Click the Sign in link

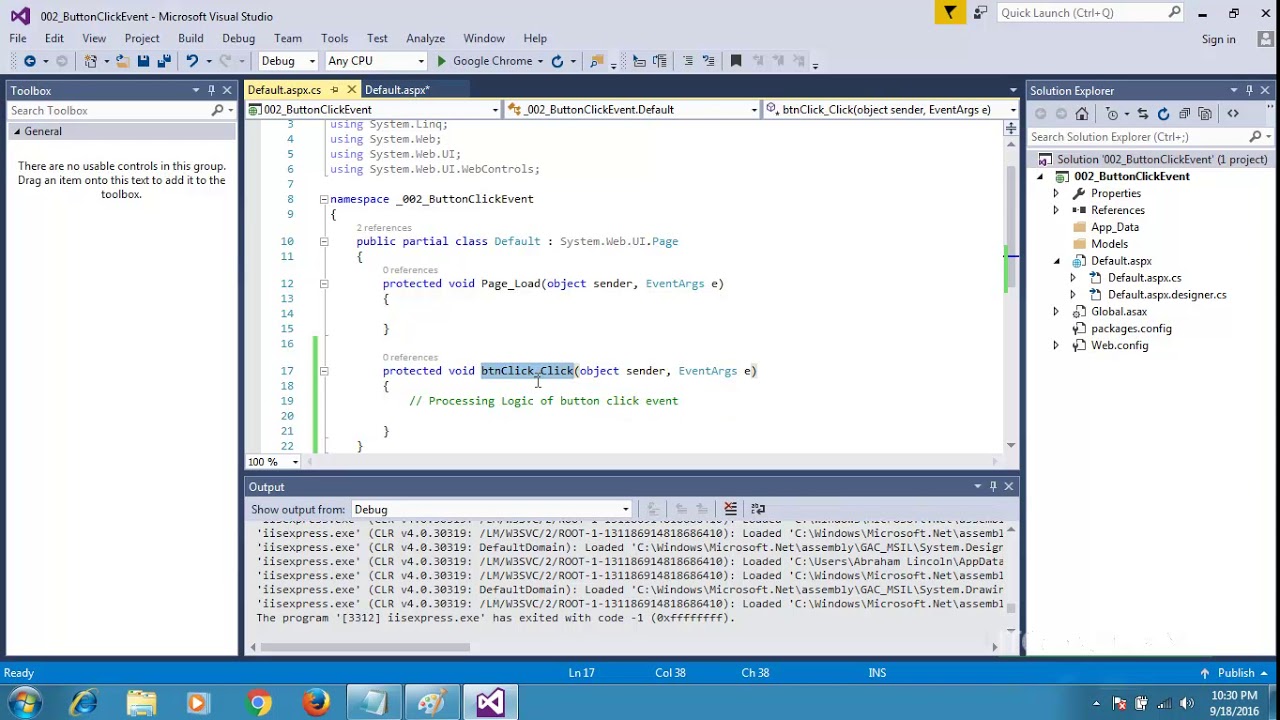pos(1218,39)
